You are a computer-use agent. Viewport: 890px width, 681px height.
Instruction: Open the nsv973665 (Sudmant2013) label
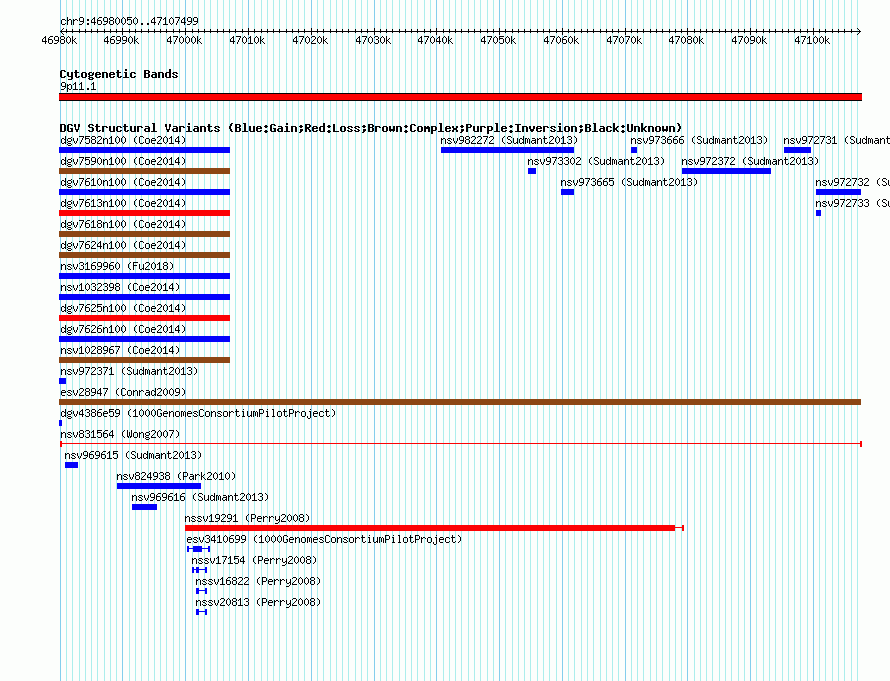[x=629, y=182]
